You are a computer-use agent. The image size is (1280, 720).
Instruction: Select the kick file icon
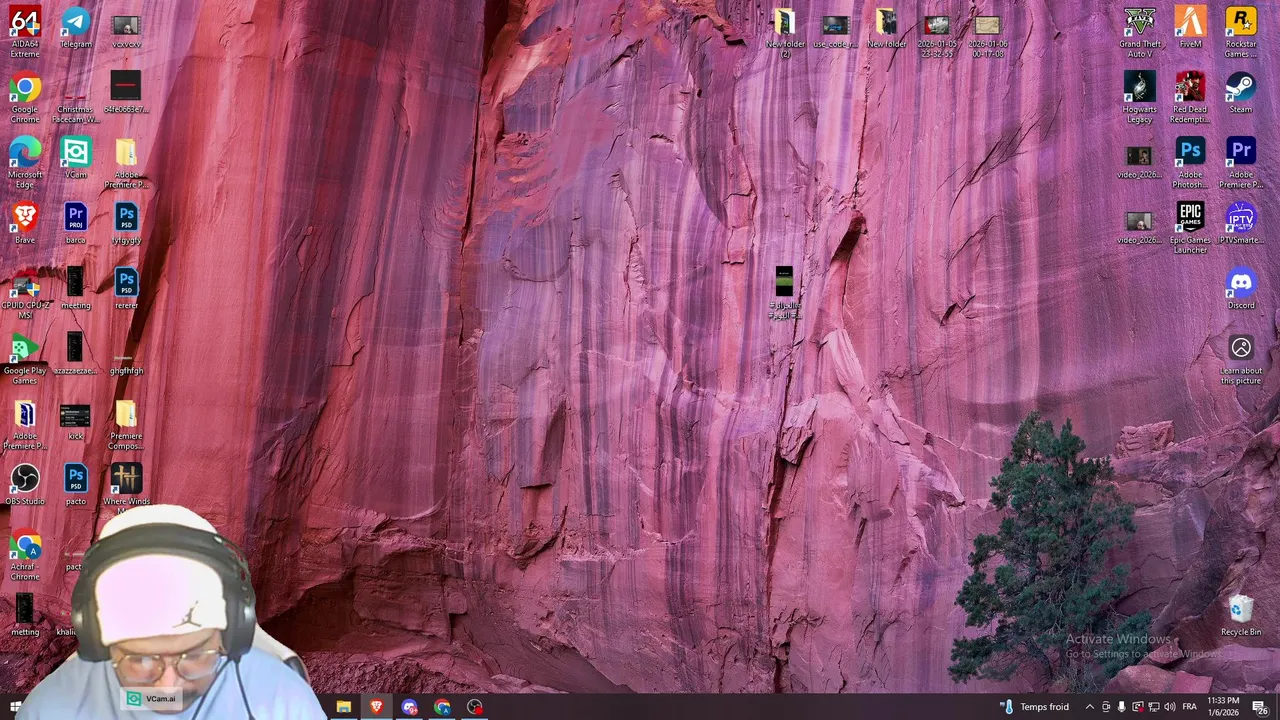(x=75, y=420)
